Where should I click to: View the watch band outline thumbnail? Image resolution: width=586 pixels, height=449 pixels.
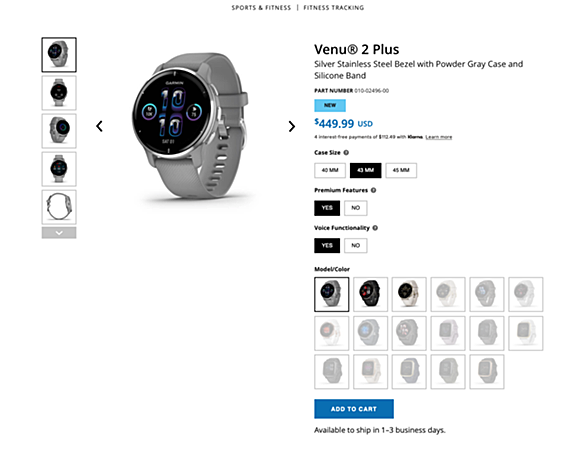(x=59, y=207)
